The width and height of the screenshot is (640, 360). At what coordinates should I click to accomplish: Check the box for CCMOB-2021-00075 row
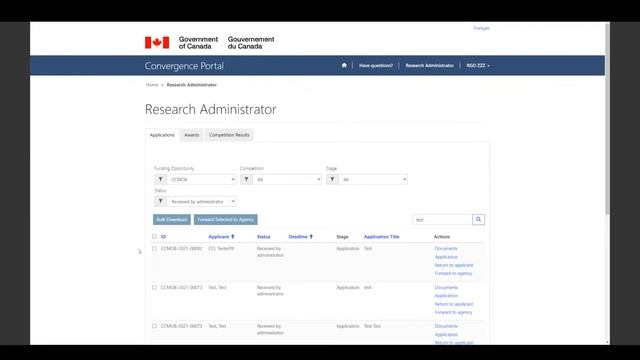coord(154,326)
